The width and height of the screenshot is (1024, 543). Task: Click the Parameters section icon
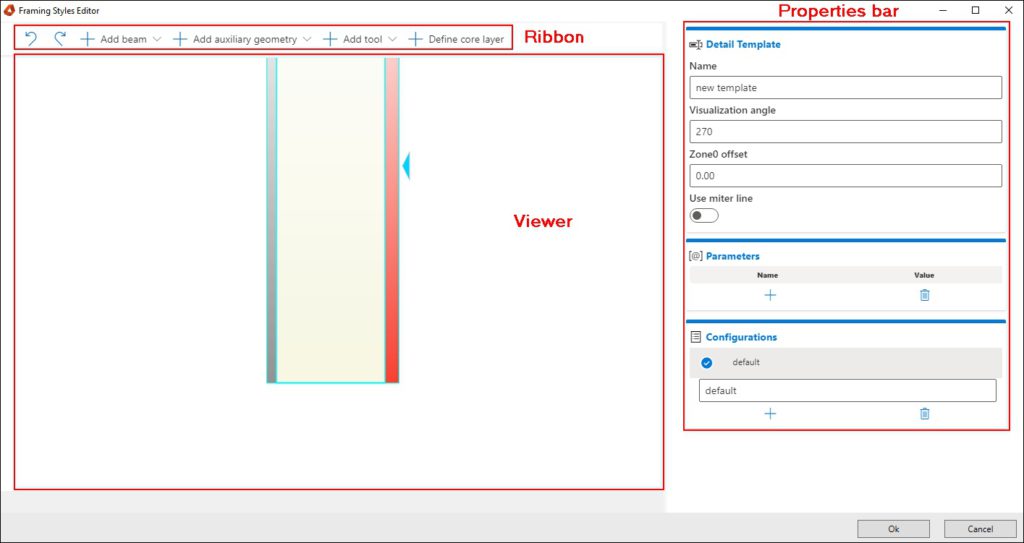(696, 256)
